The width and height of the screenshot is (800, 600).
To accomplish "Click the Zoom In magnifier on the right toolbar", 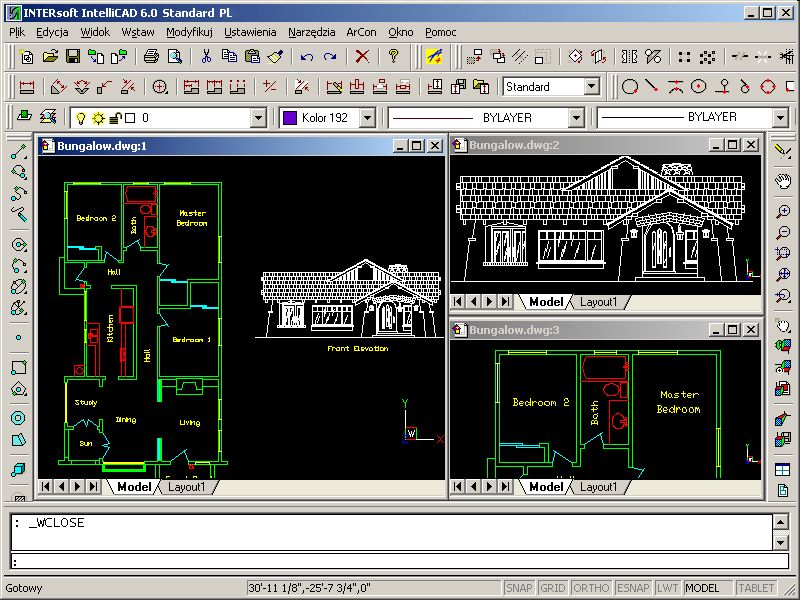I will [x=782, y=212].
